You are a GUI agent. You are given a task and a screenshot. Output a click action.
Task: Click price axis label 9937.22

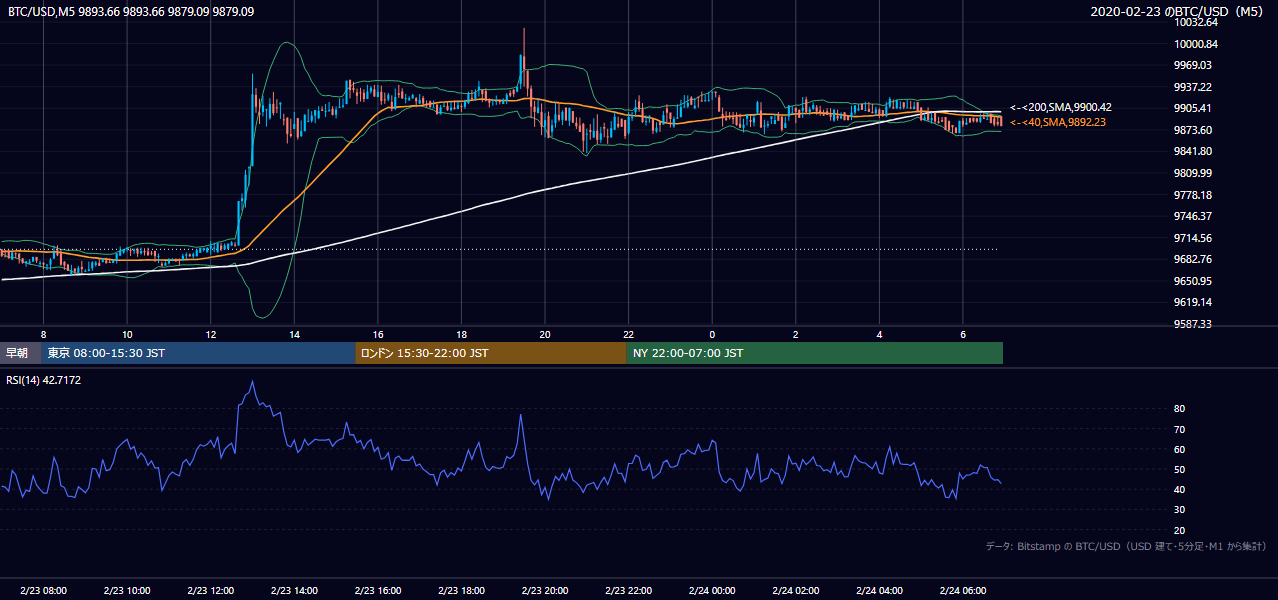click(x=1193, y=87)
